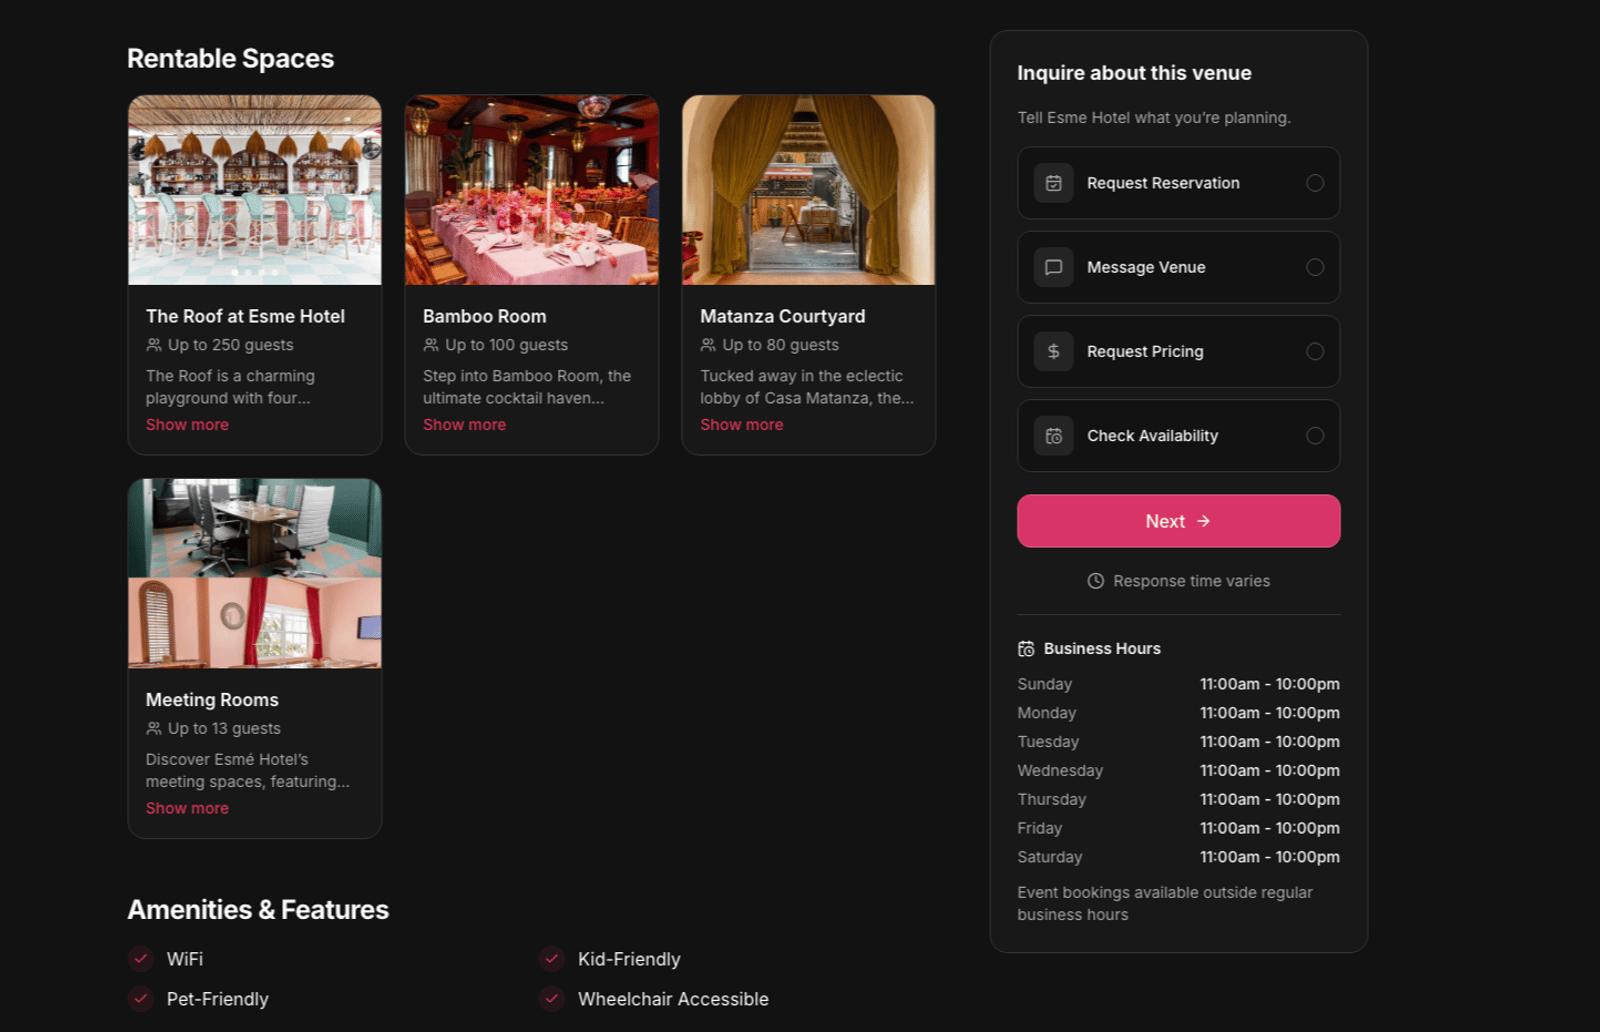The width and height of the screenshot is (1600, 1032).
Task: Select the Message Venue radio option
Action: (1315, 267)
